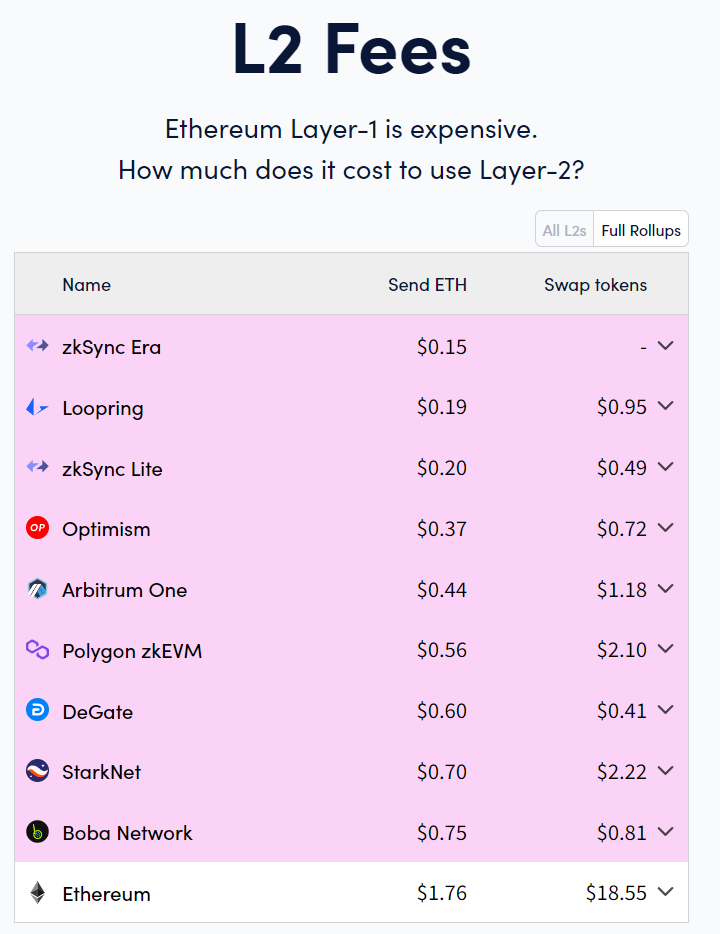Expand the Polygon zkEVM row chevron
The height and width of the screenshot is (934, 720).
point(666,650)
